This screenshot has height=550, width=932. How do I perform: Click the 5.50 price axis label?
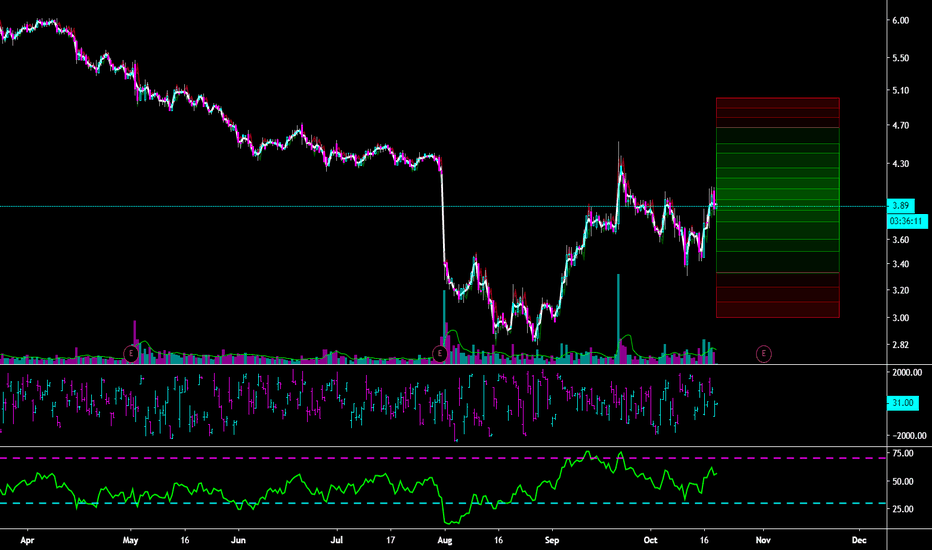click(900, 58)
